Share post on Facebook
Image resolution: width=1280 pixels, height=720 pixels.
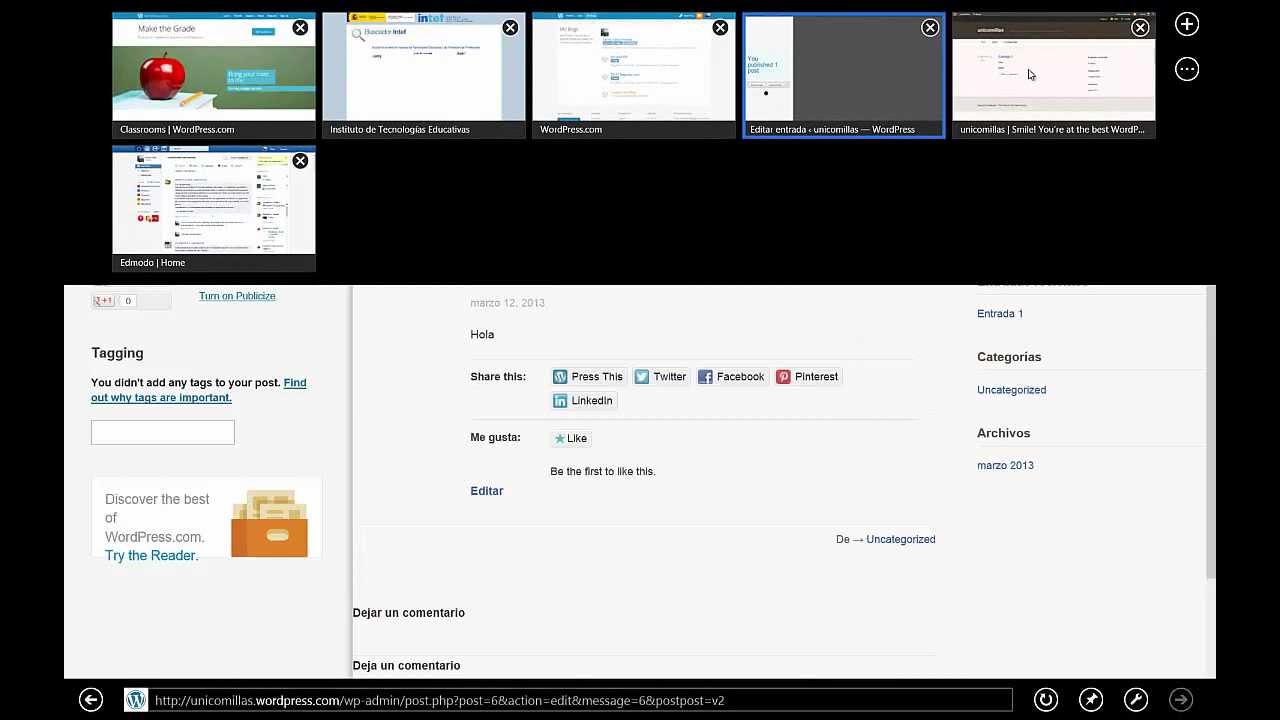(x=731, y=377)
